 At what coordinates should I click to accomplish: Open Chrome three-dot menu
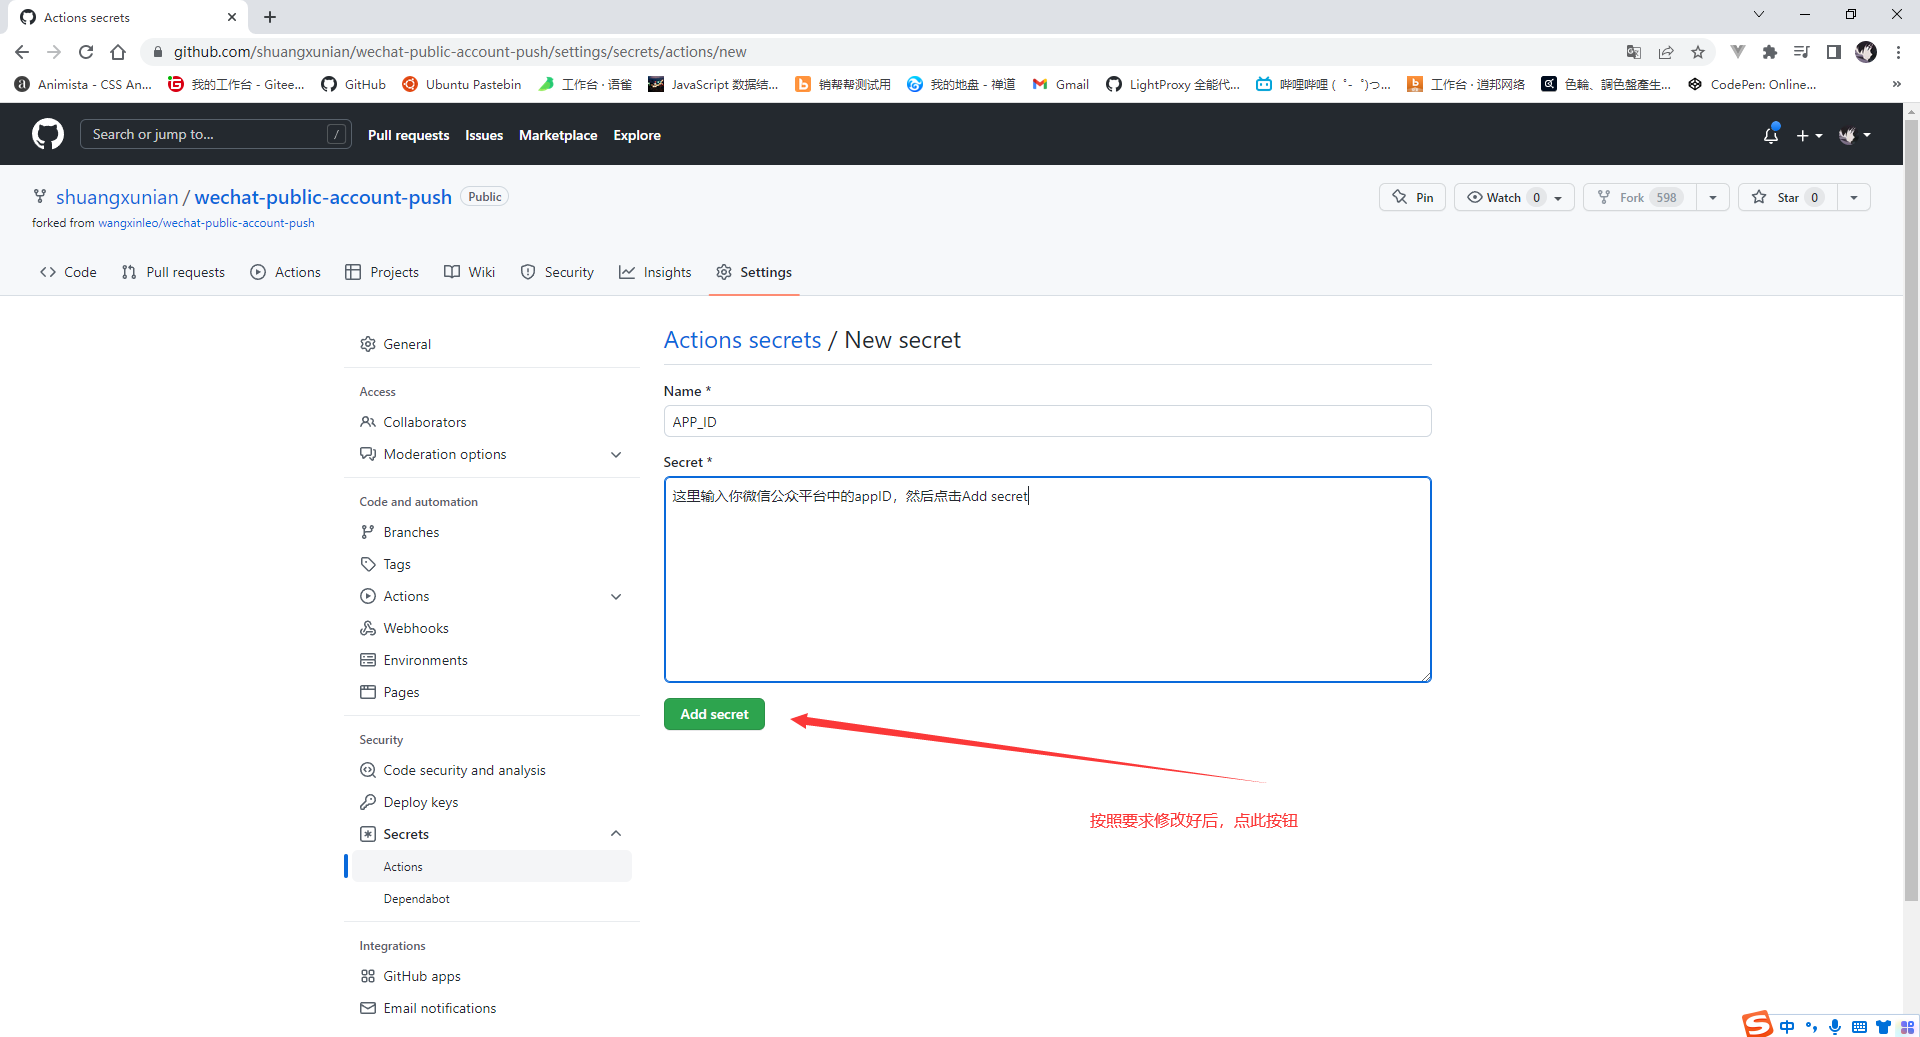[1898, 52]
